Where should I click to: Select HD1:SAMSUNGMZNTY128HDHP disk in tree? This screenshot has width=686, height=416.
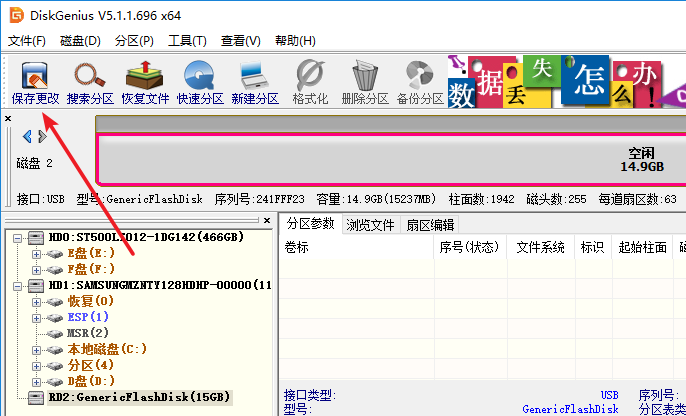(x=160, y=286)
